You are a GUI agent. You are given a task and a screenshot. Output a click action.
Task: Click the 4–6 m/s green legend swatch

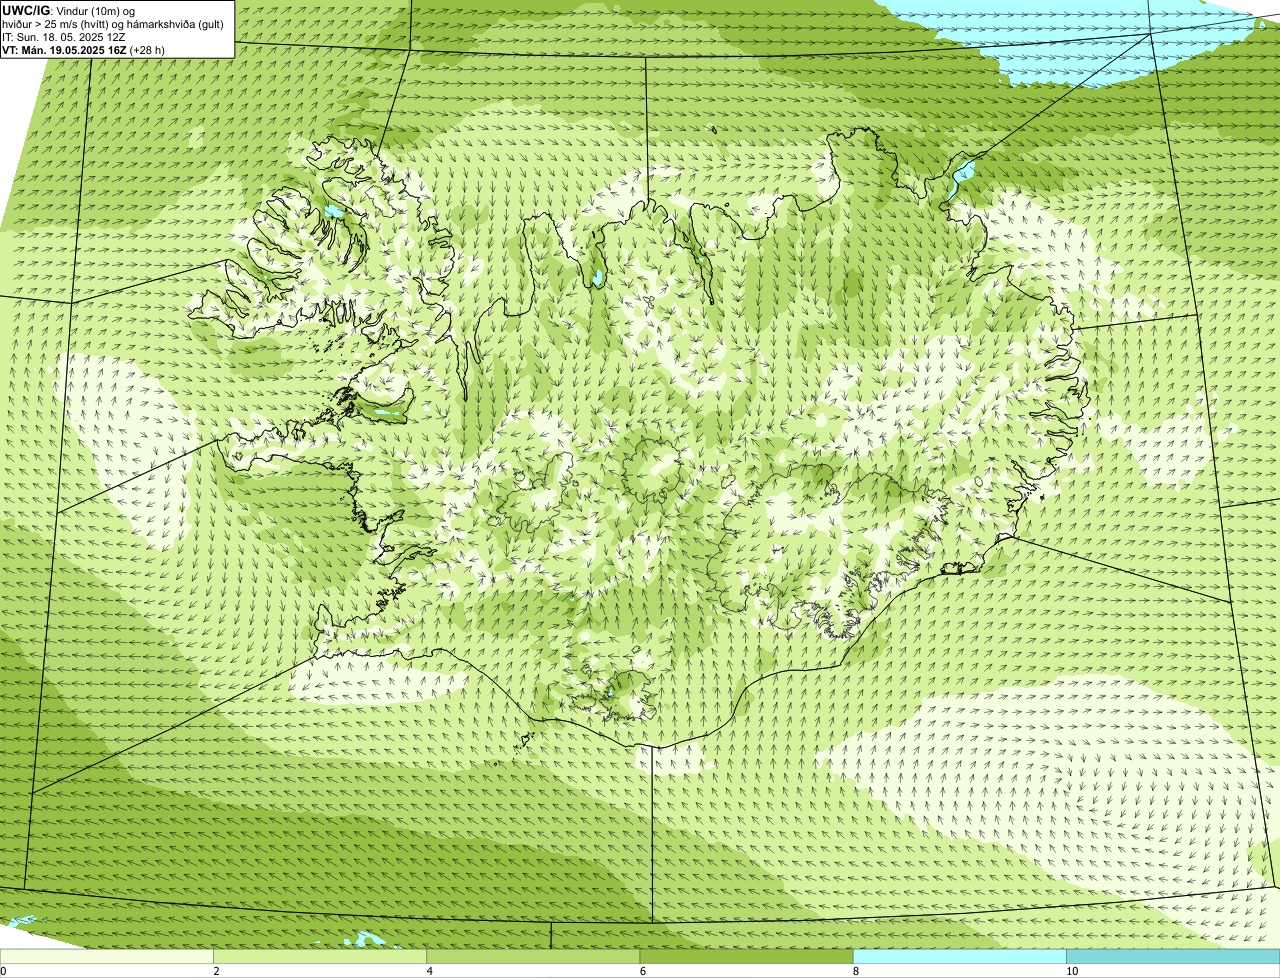[x=533, y=957]
